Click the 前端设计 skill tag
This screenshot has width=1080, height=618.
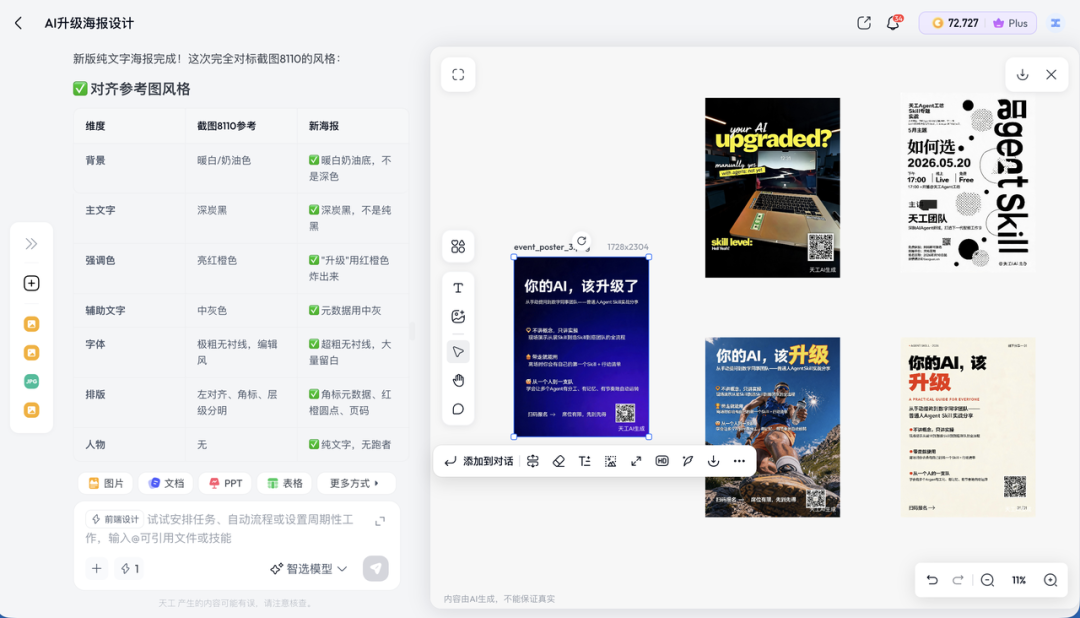(115, 519)
